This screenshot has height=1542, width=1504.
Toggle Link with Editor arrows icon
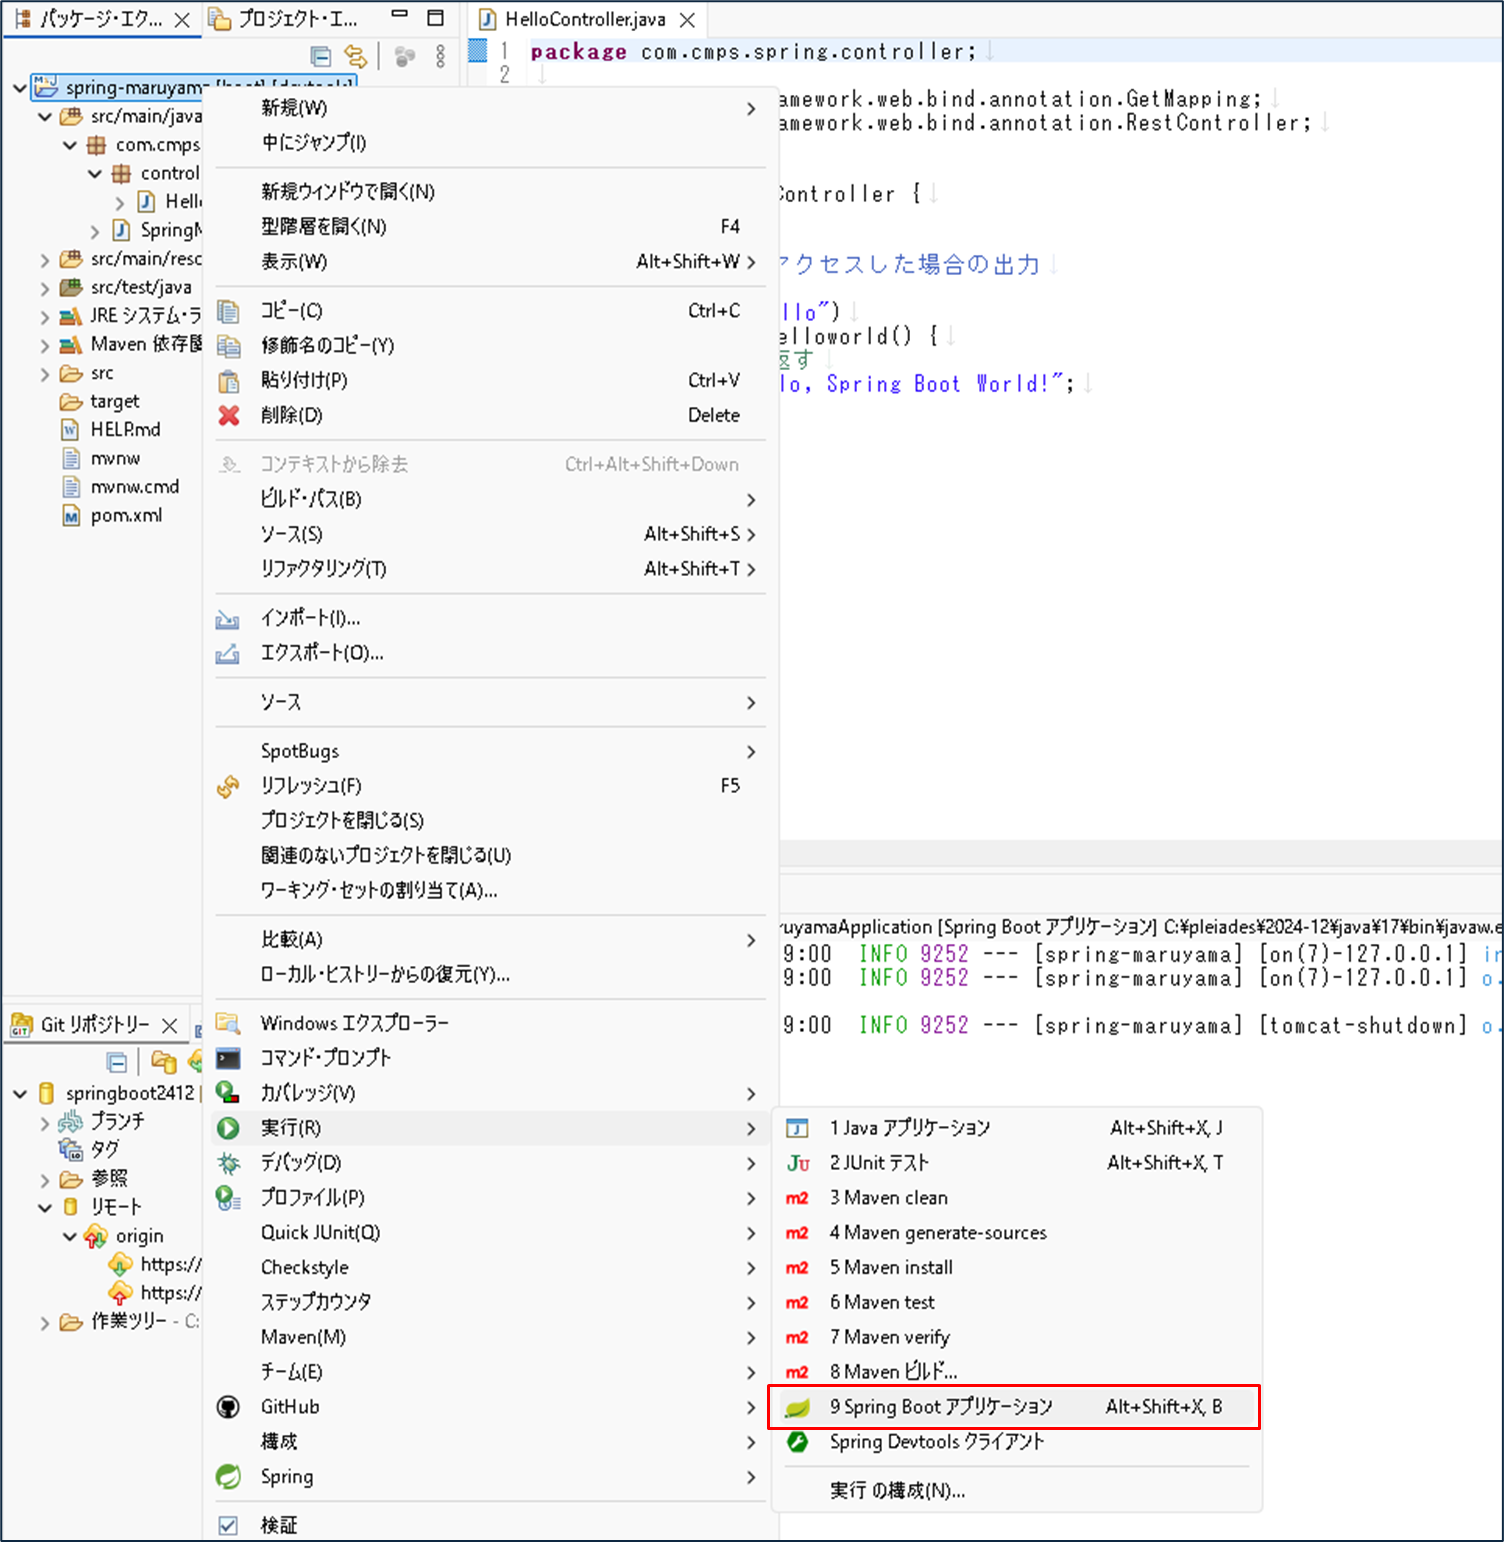[x=355, y=57]
